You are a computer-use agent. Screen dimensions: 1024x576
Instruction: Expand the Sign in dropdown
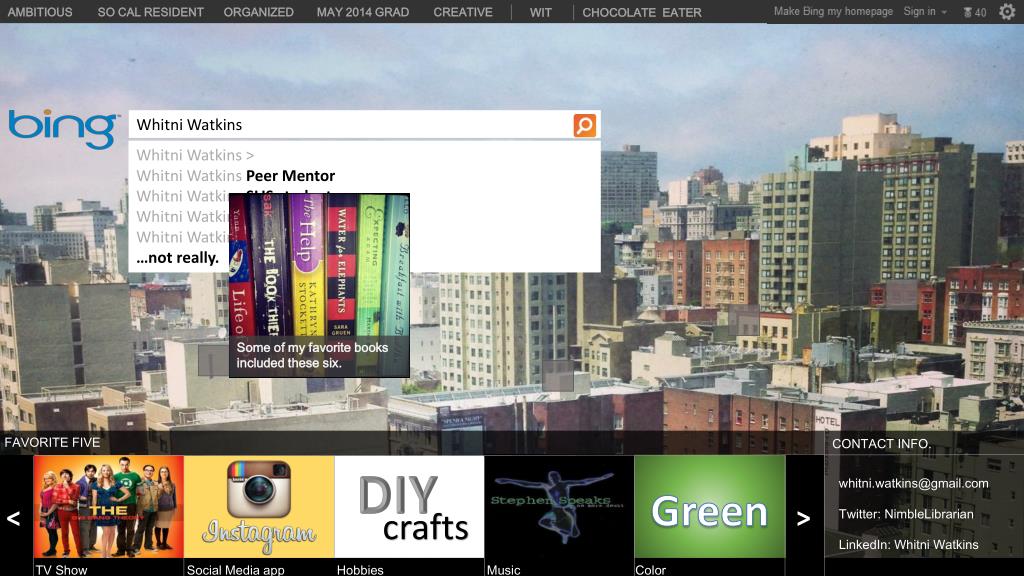point(925,11)
